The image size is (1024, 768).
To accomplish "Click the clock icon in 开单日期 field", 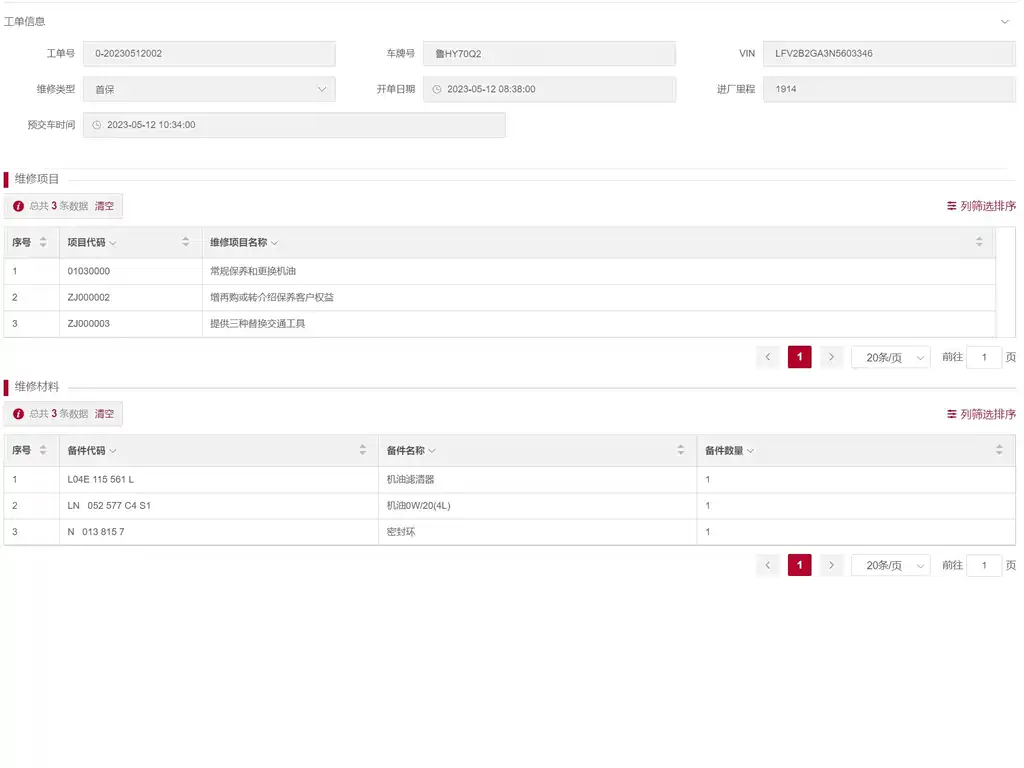I will click(x=437, y=89).
